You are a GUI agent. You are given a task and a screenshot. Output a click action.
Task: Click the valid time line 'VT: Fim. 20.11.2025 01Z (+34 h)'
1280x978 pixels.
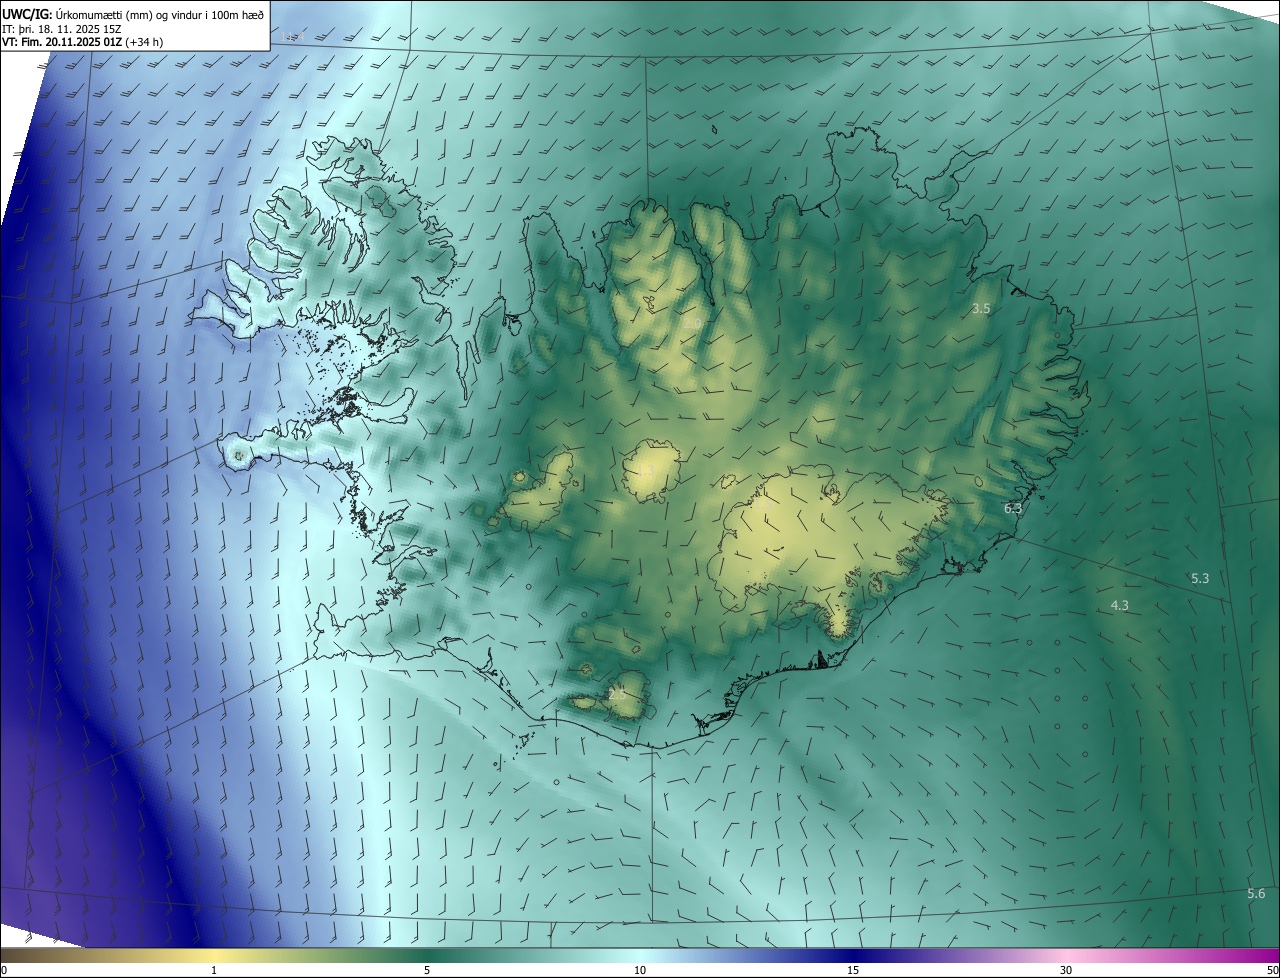[83, 42]
